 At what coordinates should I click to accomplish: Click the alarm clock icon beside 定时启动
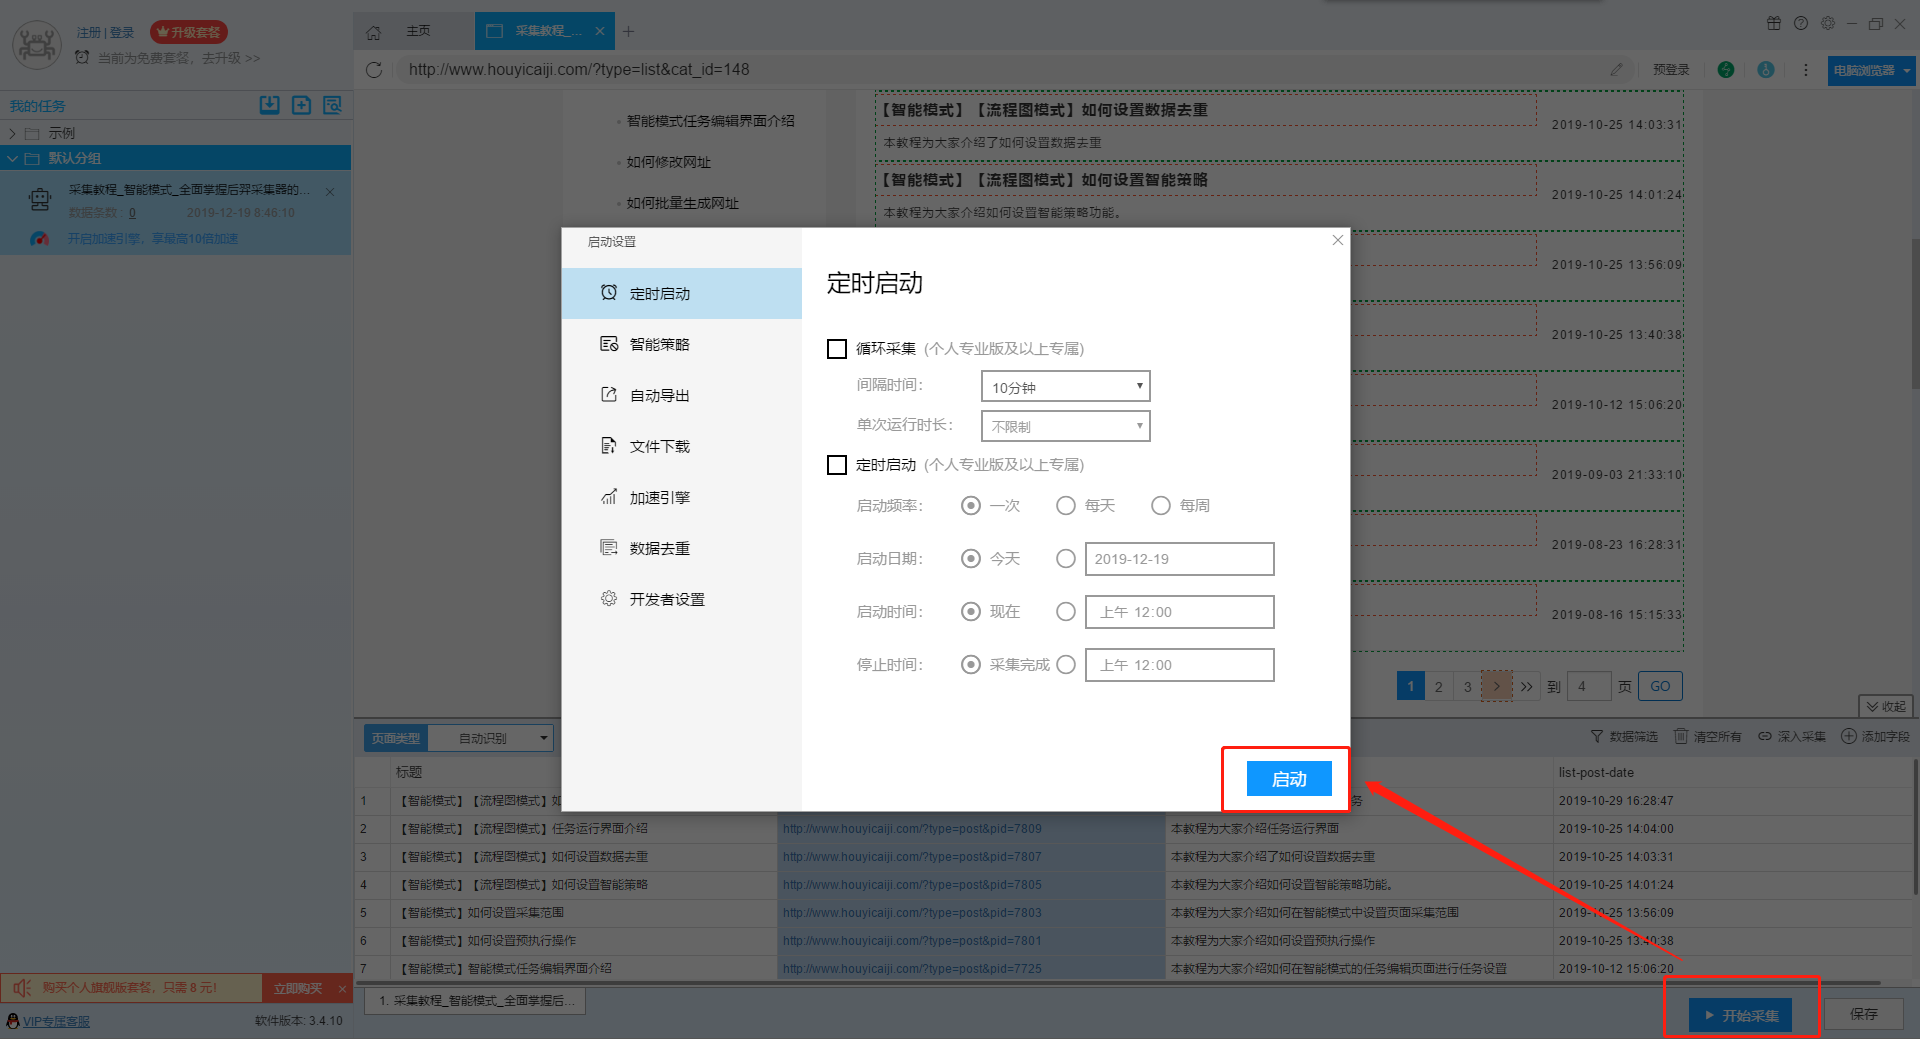[608, 292]
